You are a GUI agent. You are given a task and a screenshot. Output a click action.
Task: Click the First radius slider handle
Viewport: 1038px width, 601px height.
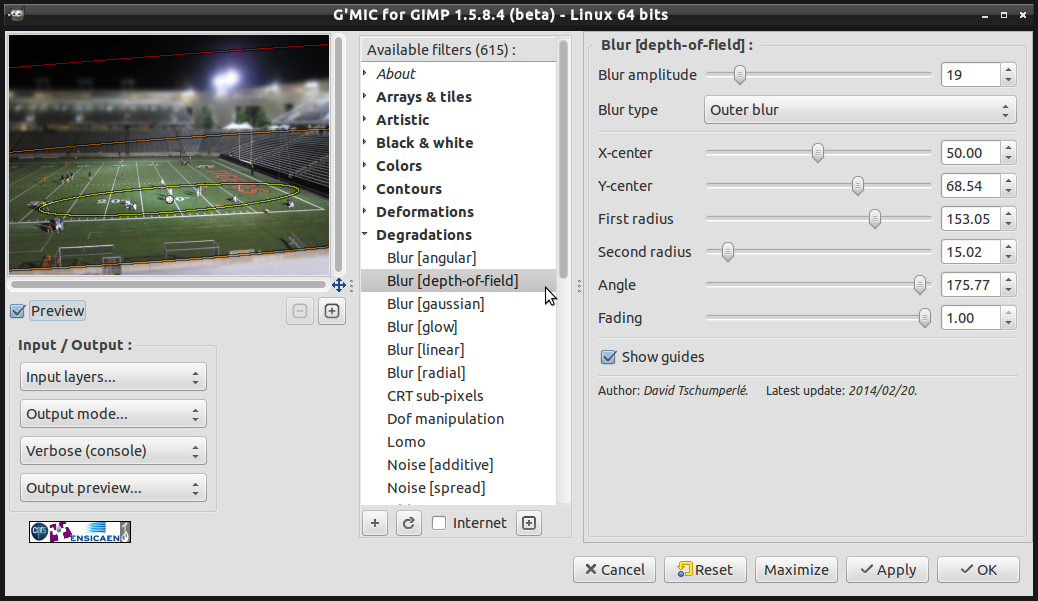point(874,219)
